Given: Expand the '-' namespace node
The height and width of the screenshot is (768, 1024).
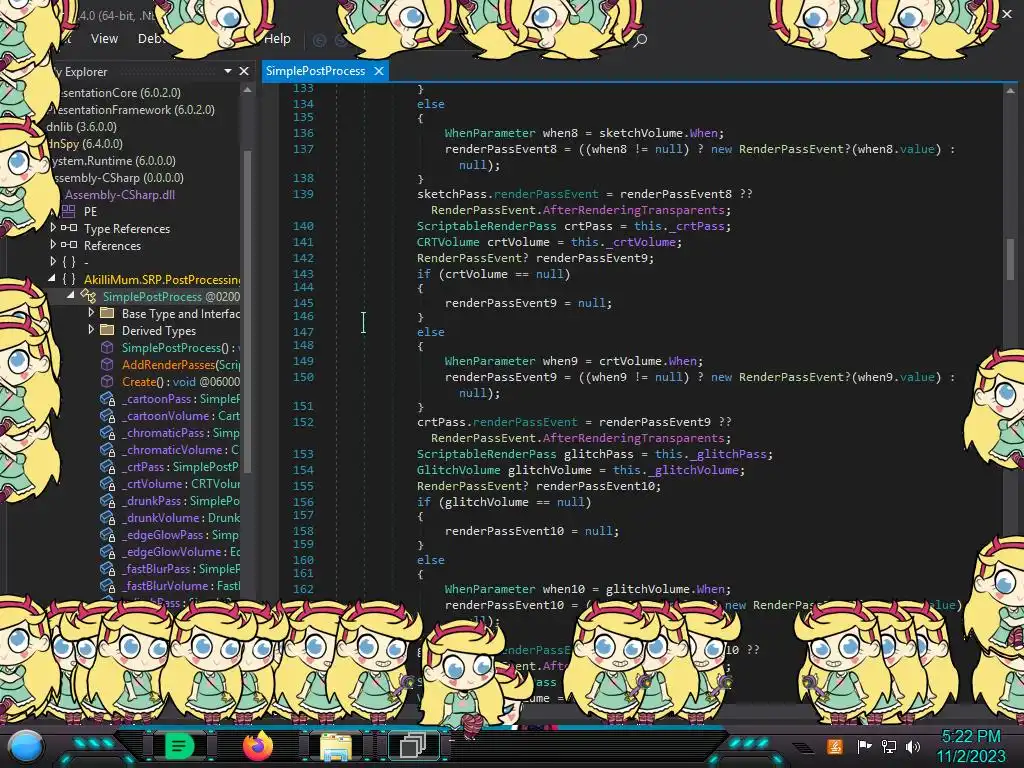Looking at the screenshot, I should [x=53, y=262].
